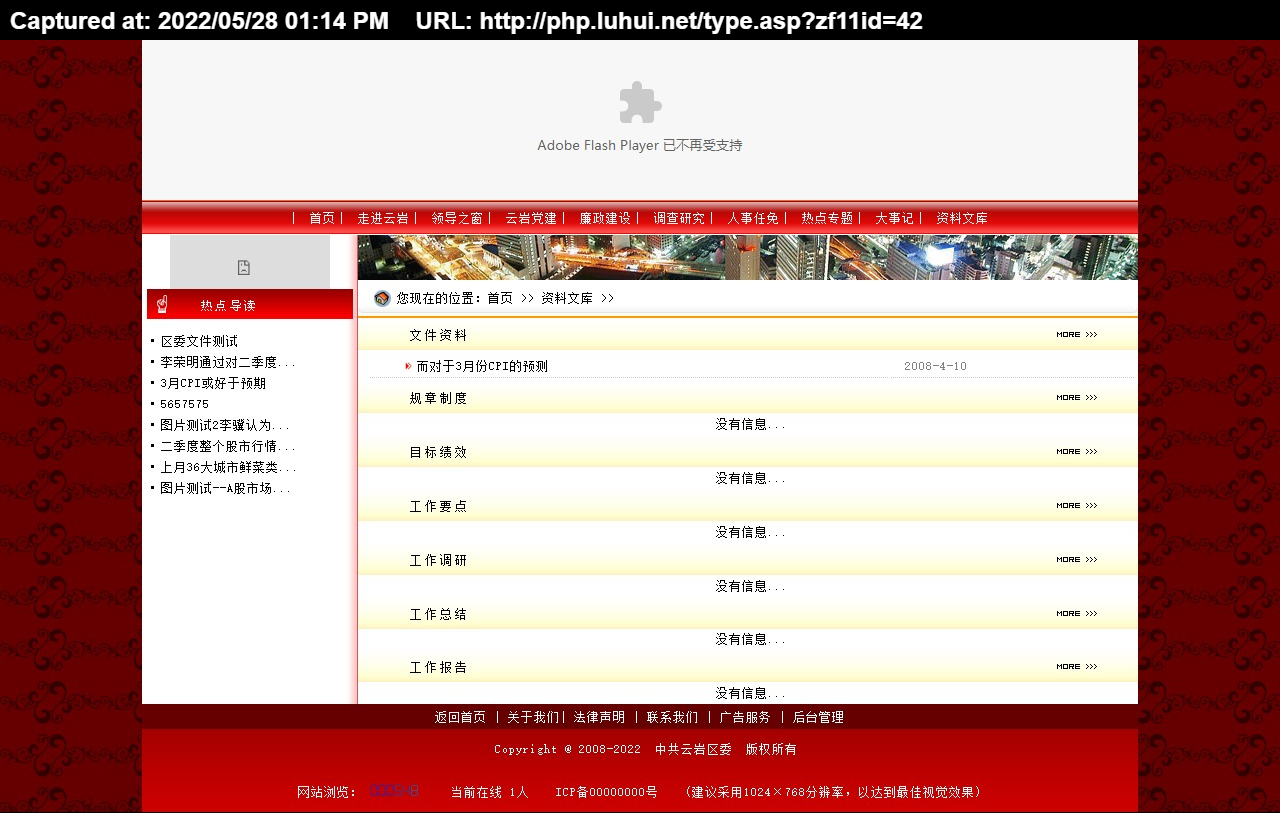
Task: Open 资料文库 in the navigation bar
Action: tap(962, 218)
